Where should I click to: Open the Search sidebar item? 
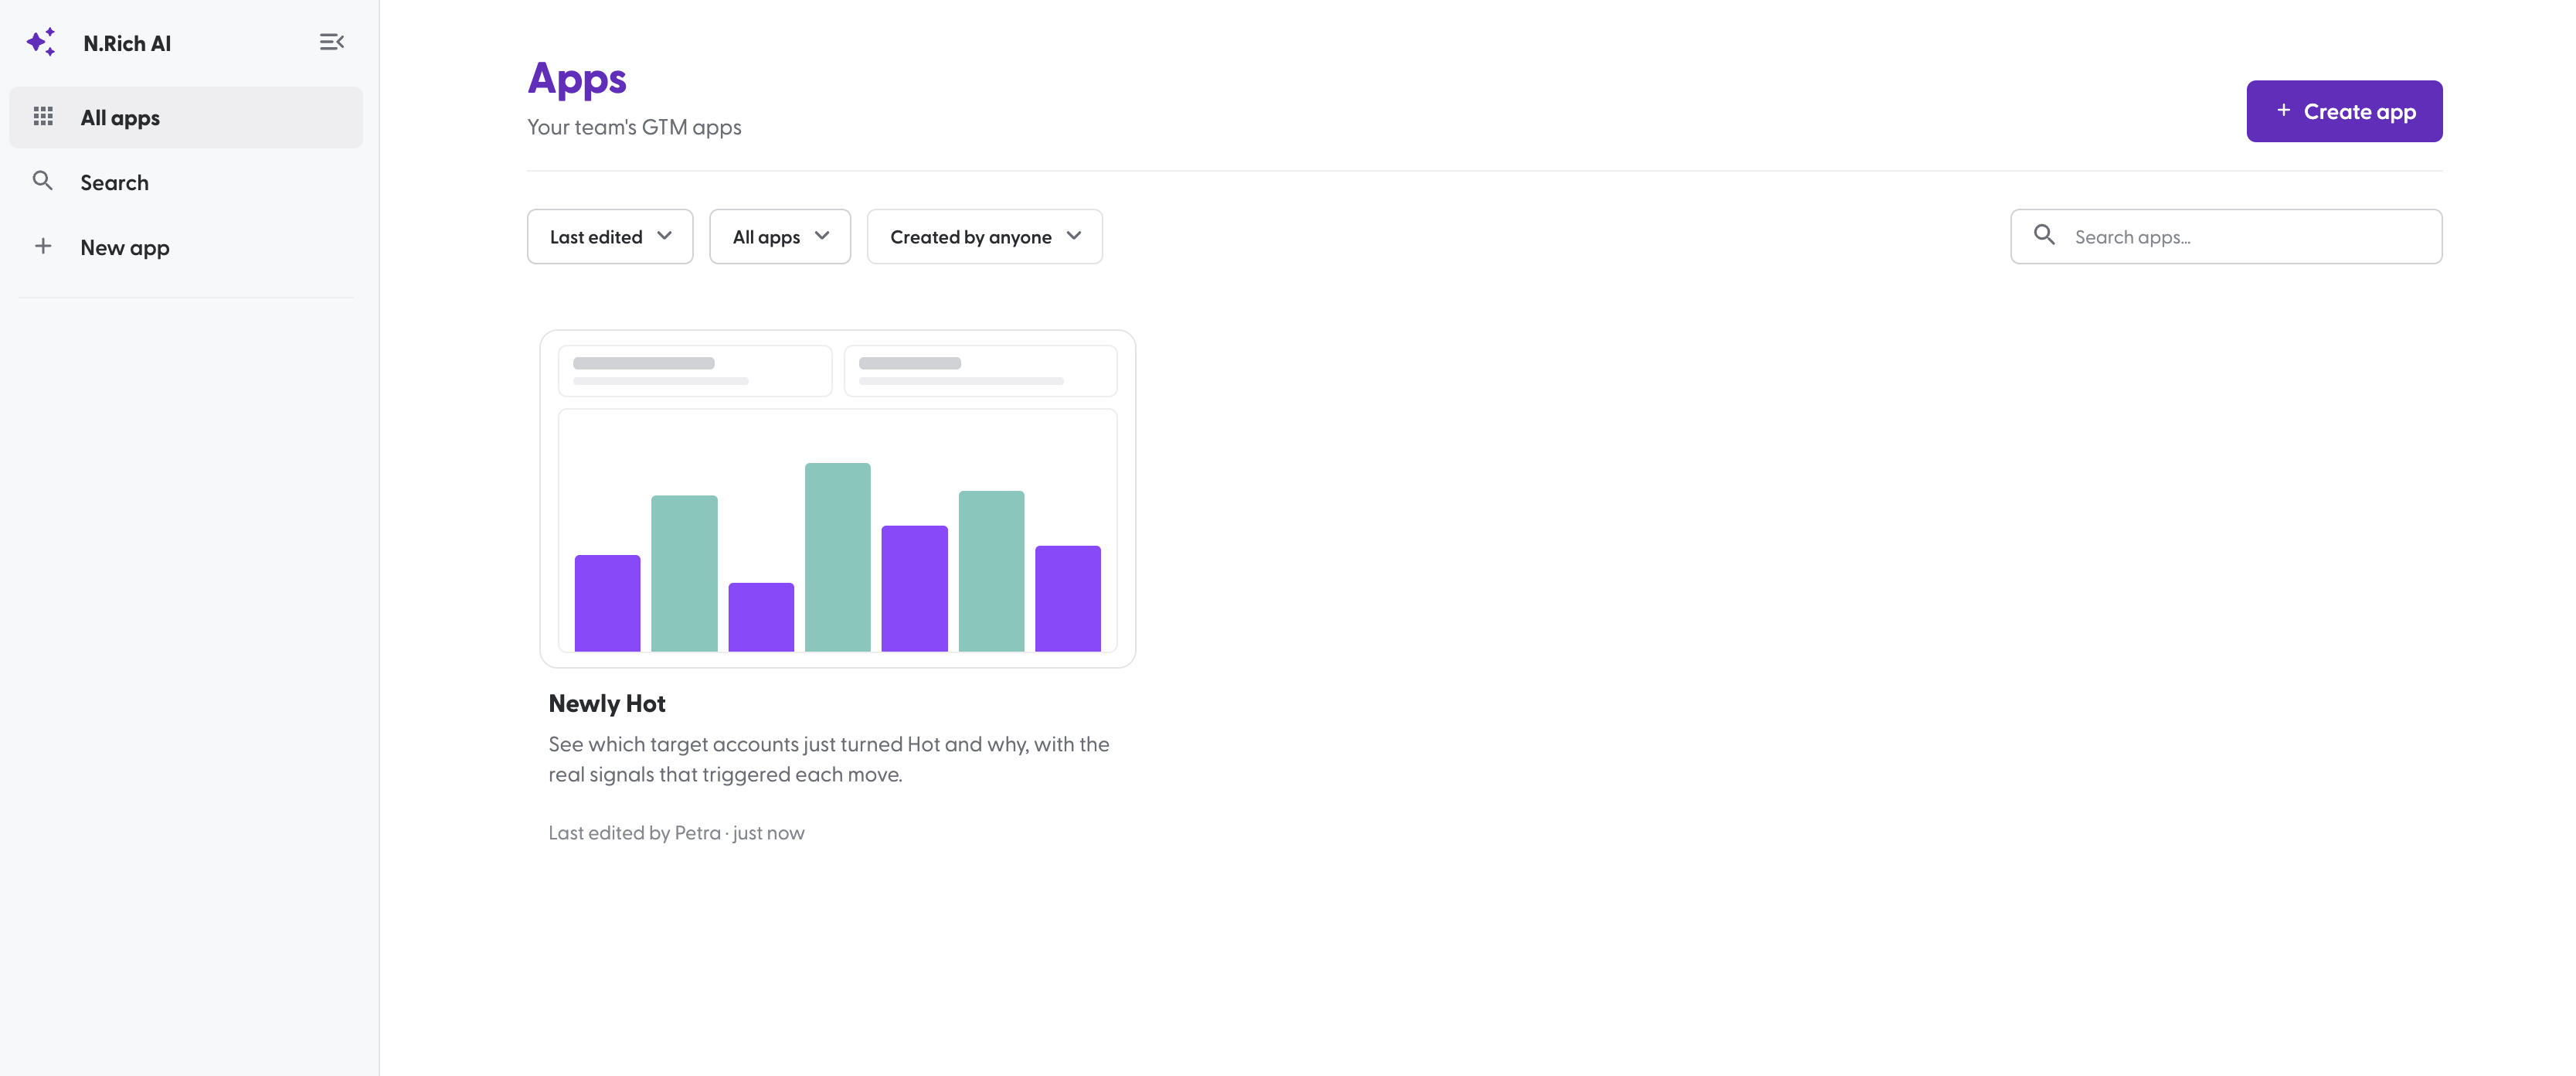(x=186, y=182)
